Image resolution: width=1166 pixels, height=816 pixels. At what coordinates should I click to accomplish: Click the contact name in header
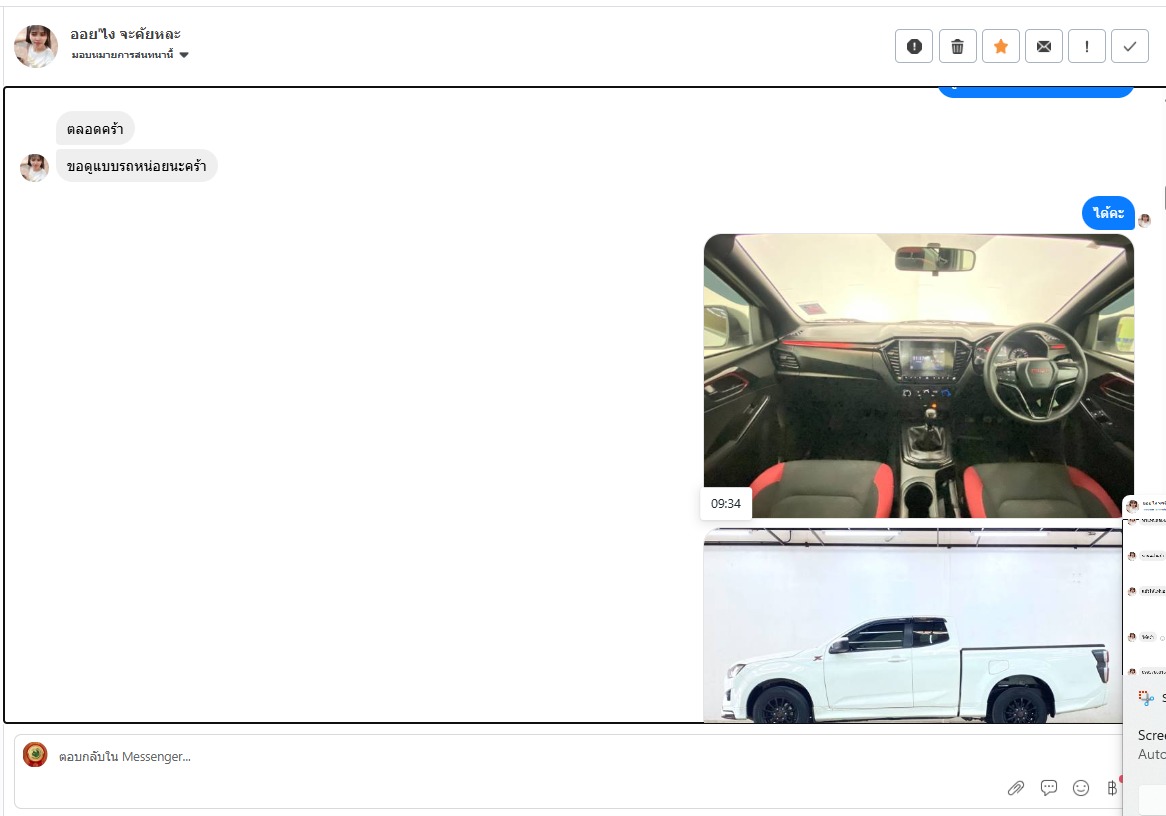point(125,33)
